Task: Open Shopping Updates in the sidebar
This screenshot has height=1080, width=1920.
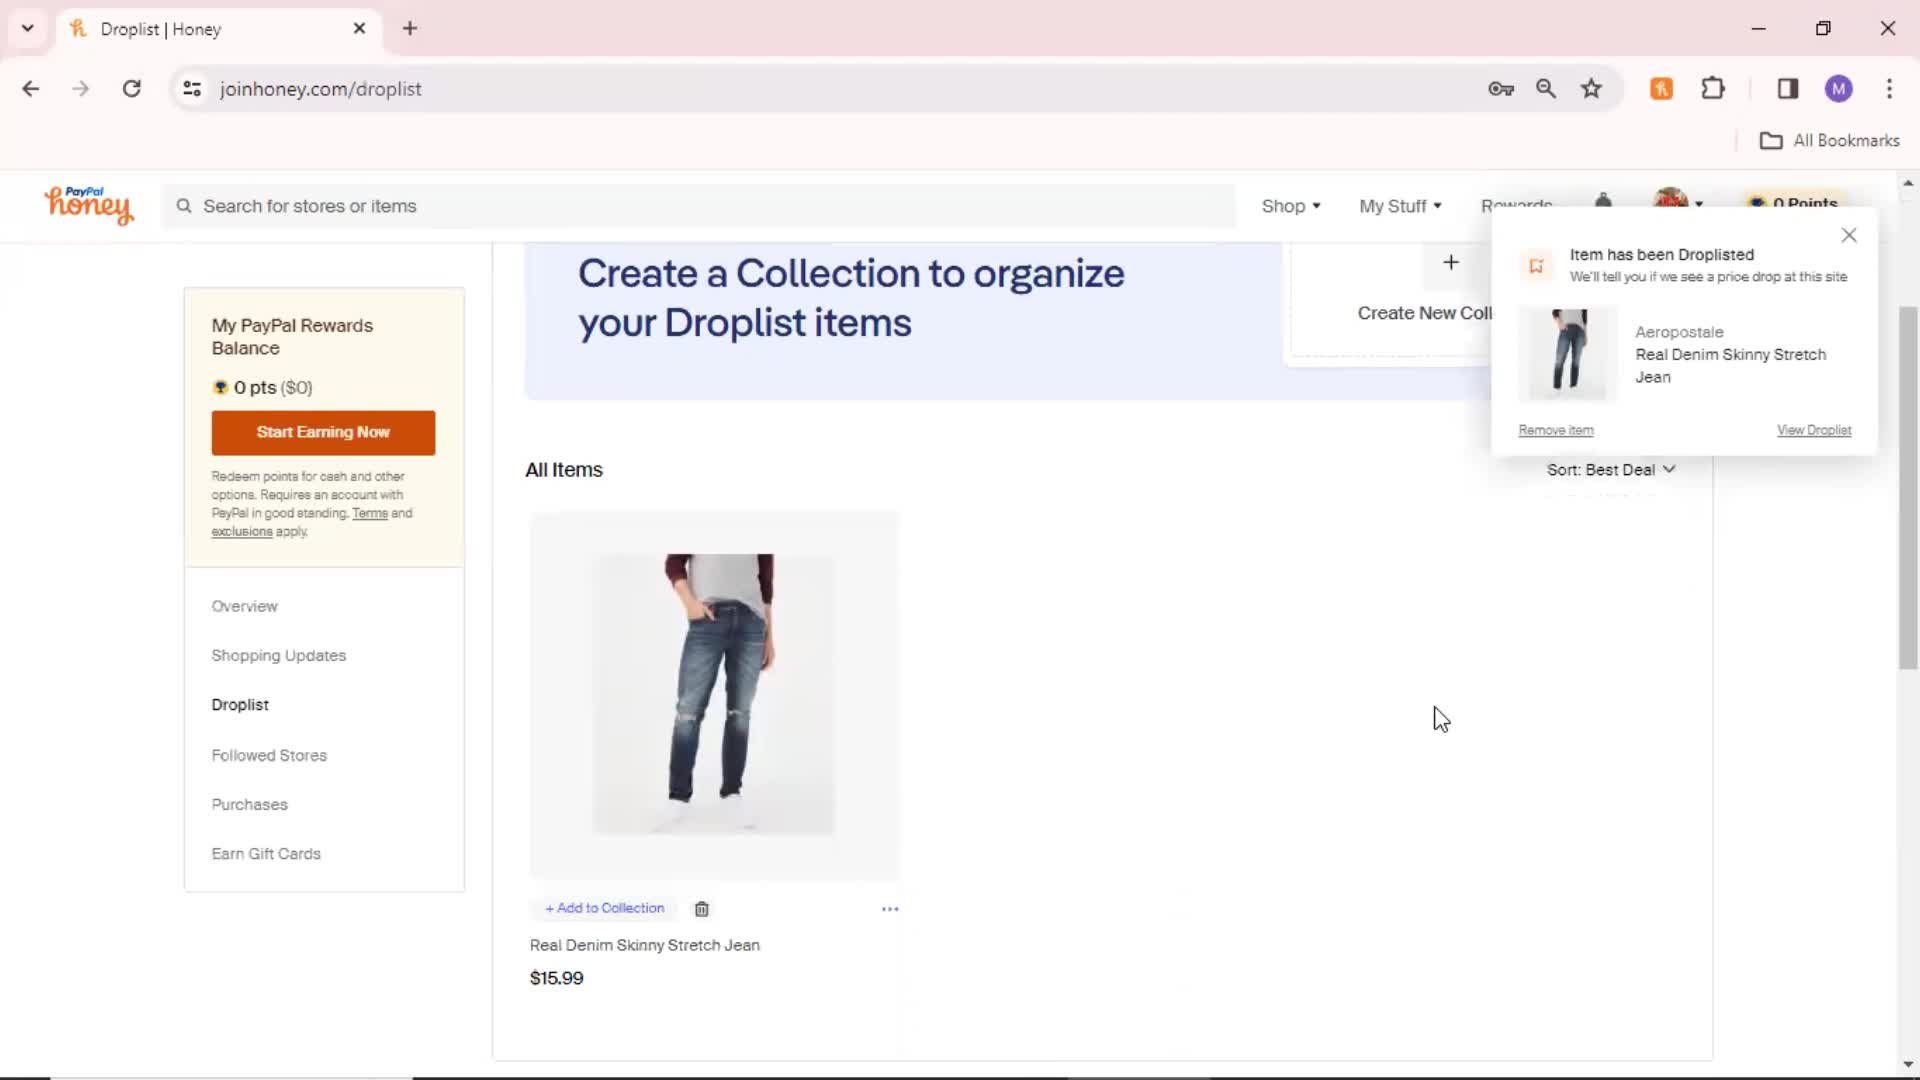Action: point(279,655)
